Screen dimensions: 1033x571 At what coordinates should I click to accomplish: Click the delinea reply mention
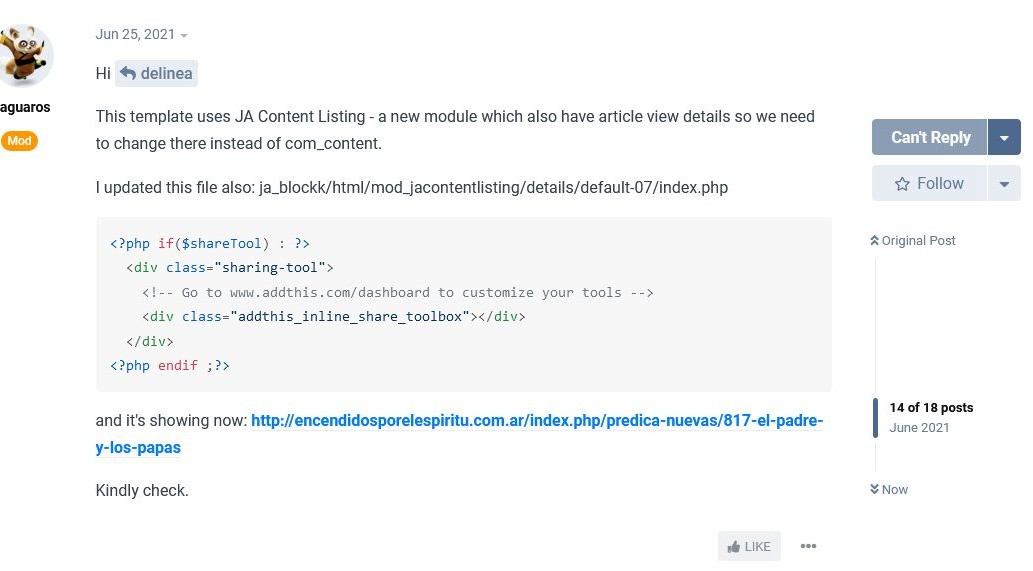pyautogui.click(x=165, y=73)
